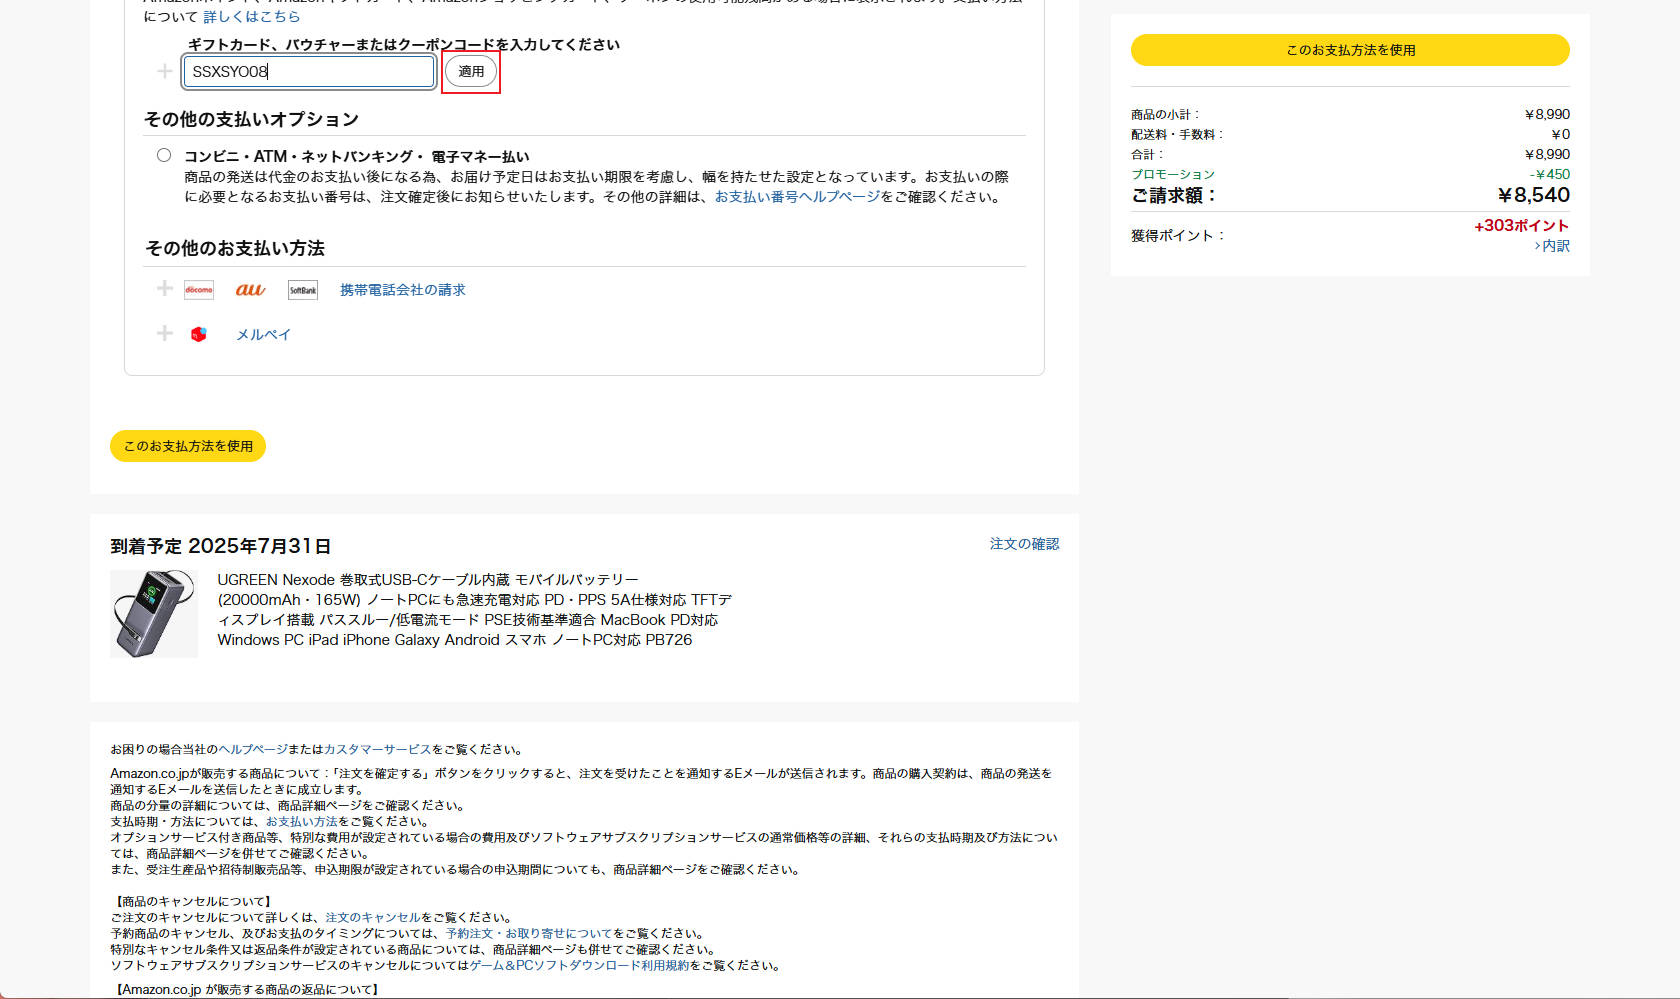Open the 注文のキャンセル link

point(372,917)
